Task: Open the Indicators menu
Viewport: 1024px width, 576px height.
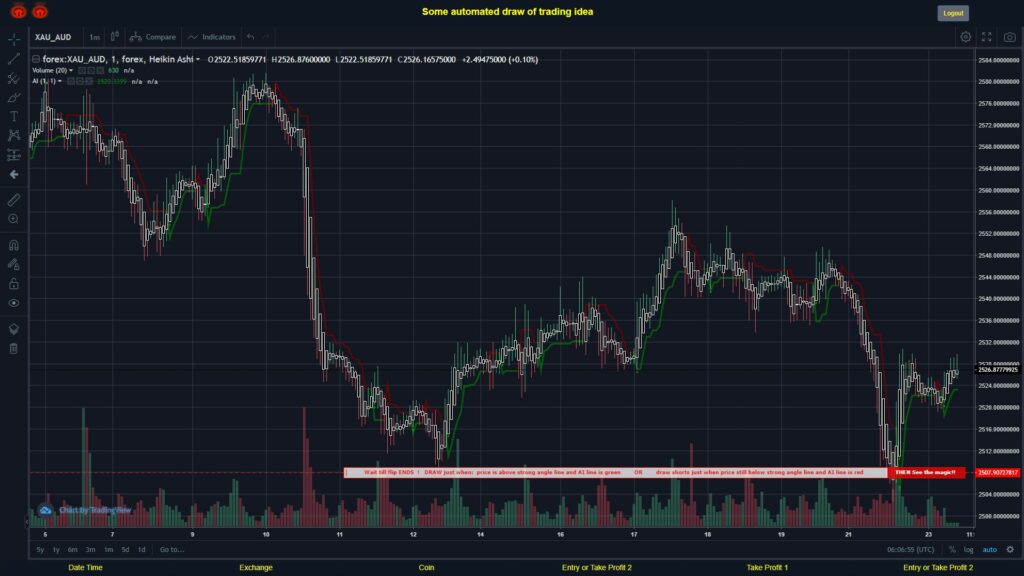Action: pos(212,37)
